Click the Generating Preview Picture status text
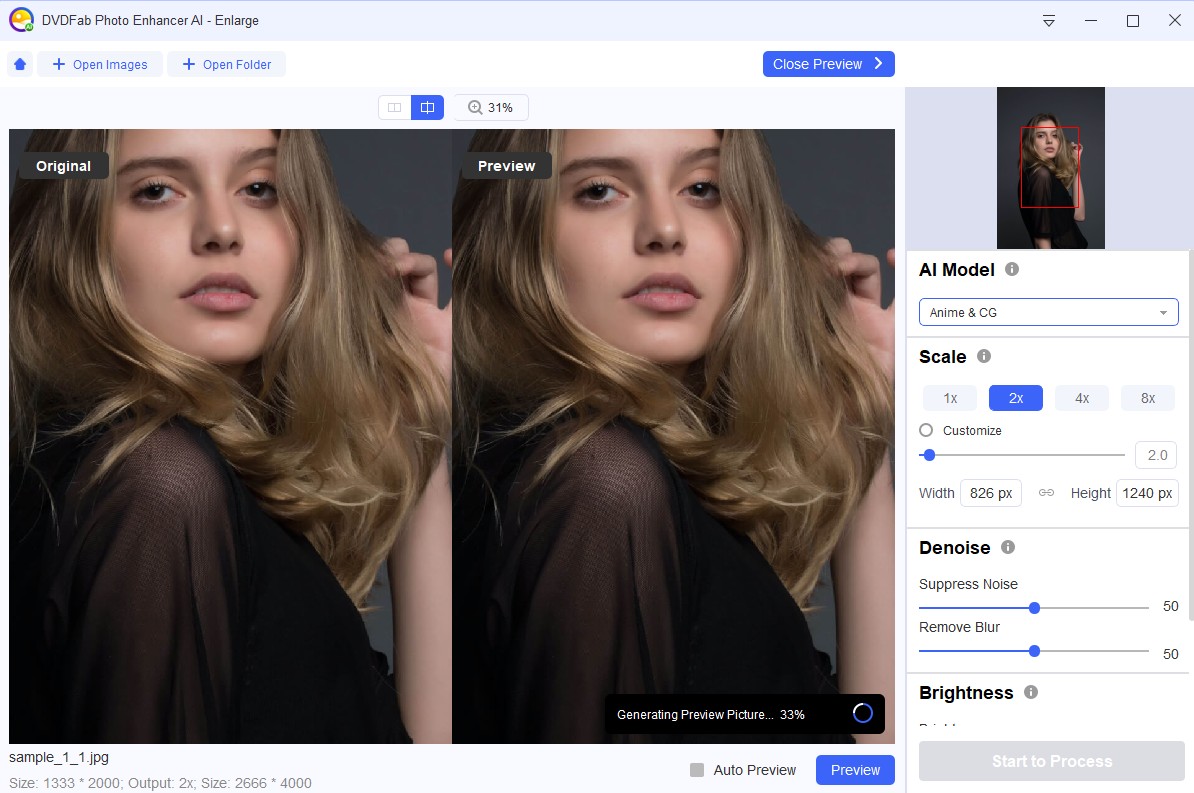This screenshot has height=793, width=1194. click(710, 715)
